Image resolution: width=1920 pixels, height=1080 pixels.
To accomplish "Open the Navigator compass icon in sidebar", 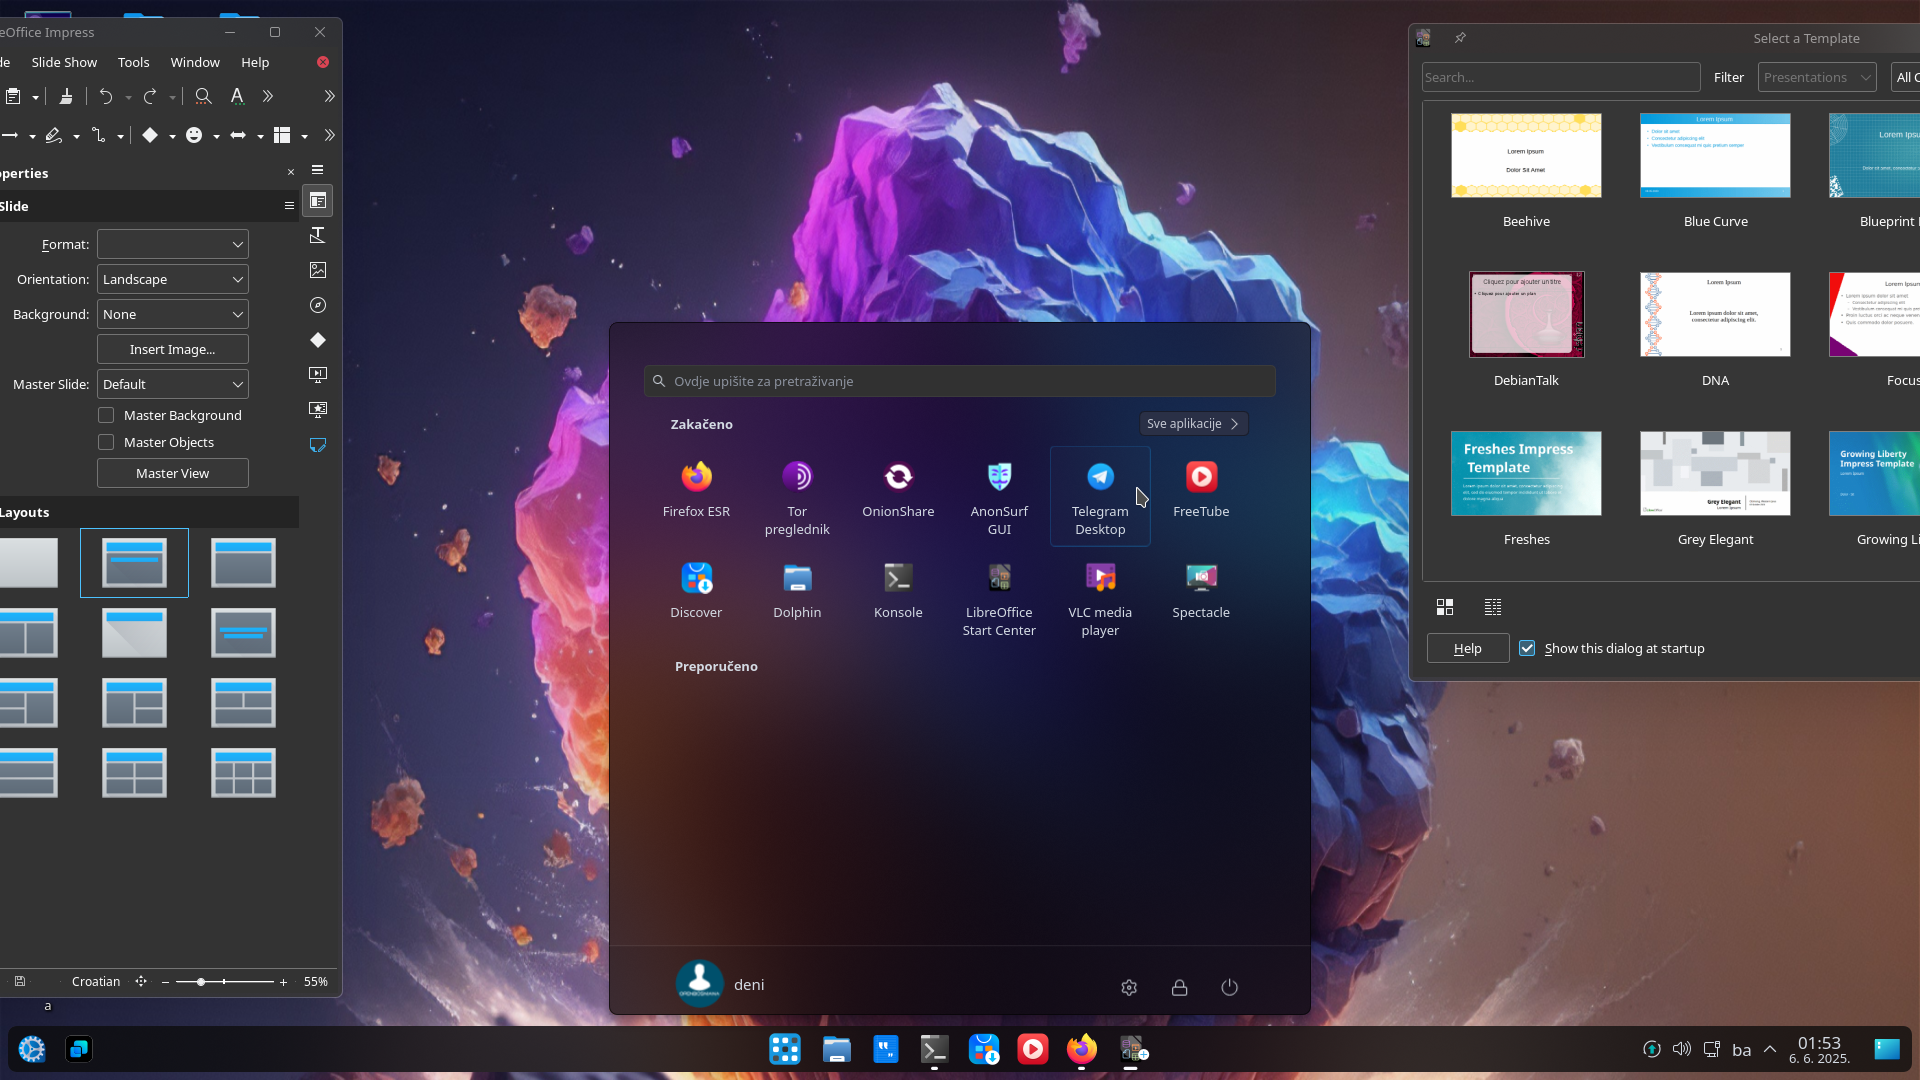I will pyautogui.click(x=318, y=305).
